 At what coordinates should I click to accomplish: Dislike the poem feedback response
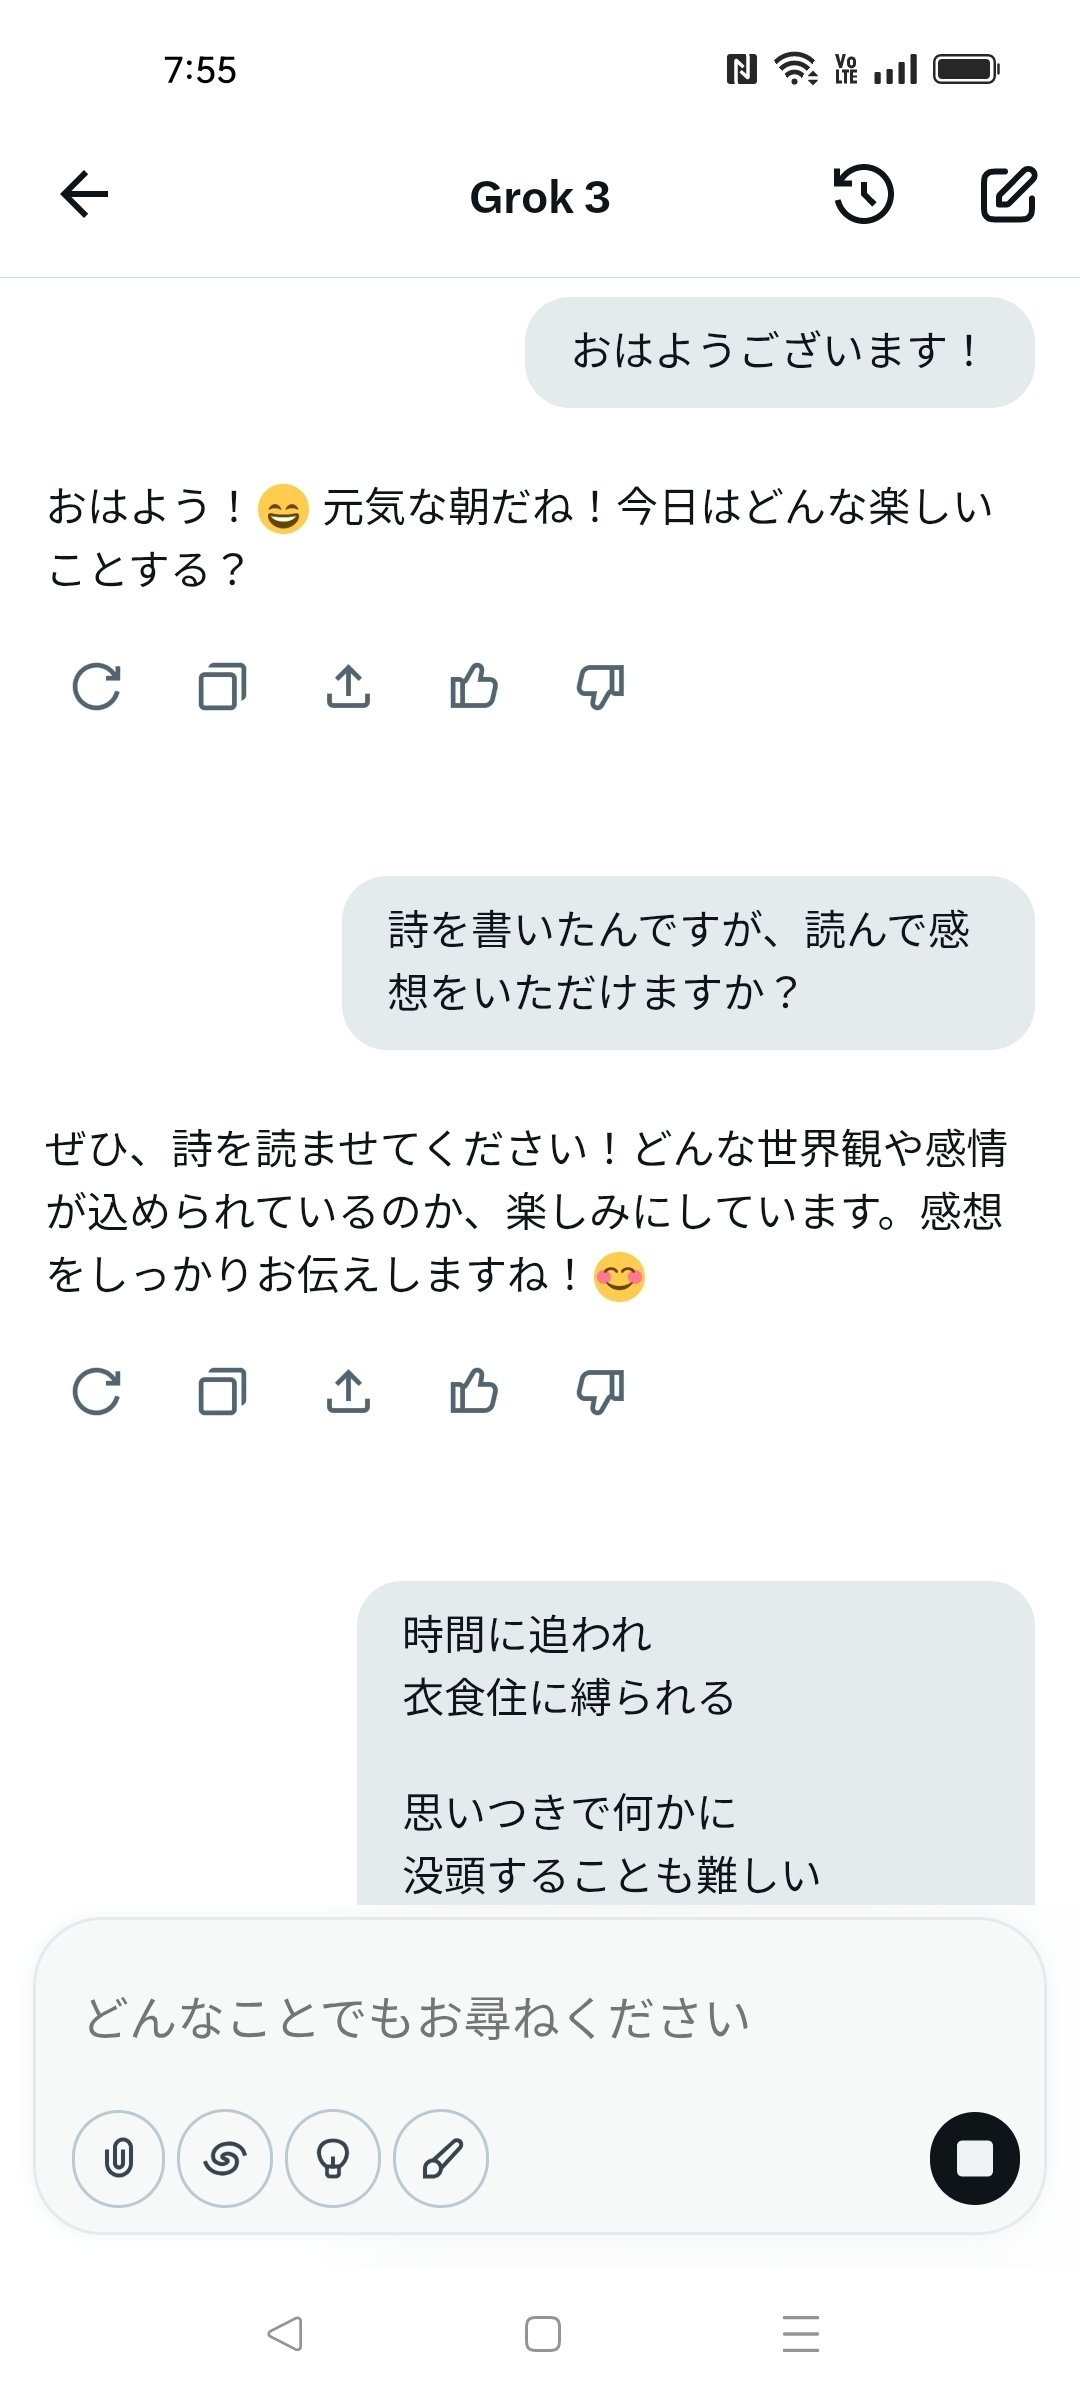point(598,1390)
